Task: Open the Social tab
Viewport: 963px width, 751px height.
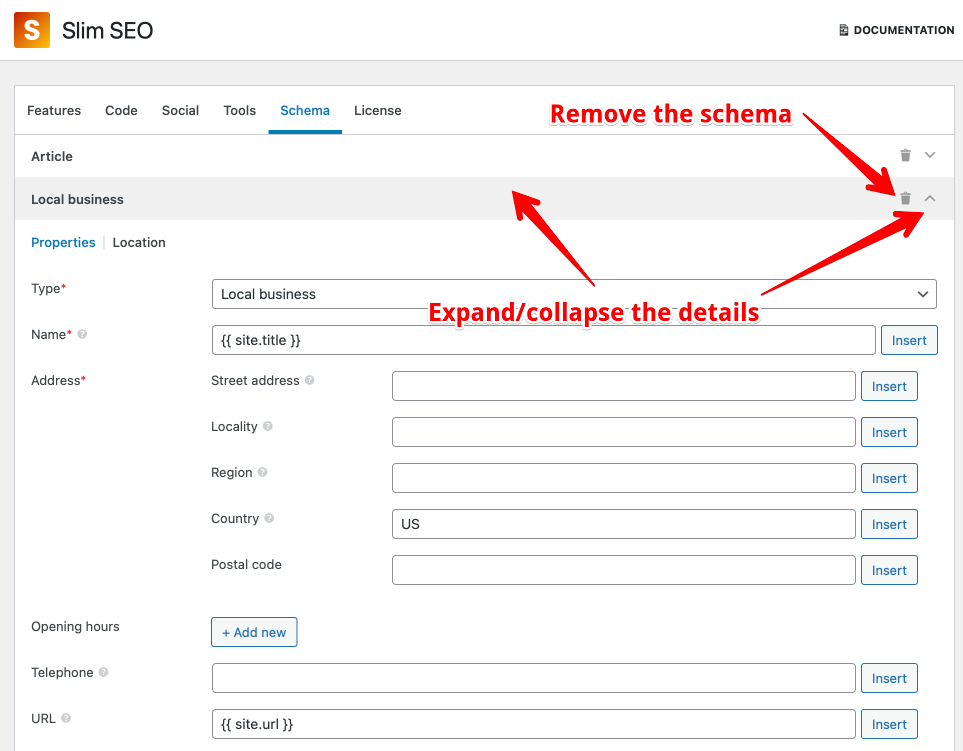Action: click(180, 111)
